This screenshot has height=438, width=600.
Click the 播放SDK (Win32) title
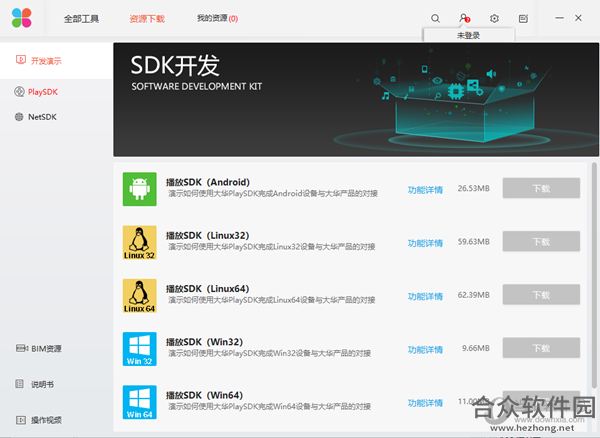tap(204, 342)
